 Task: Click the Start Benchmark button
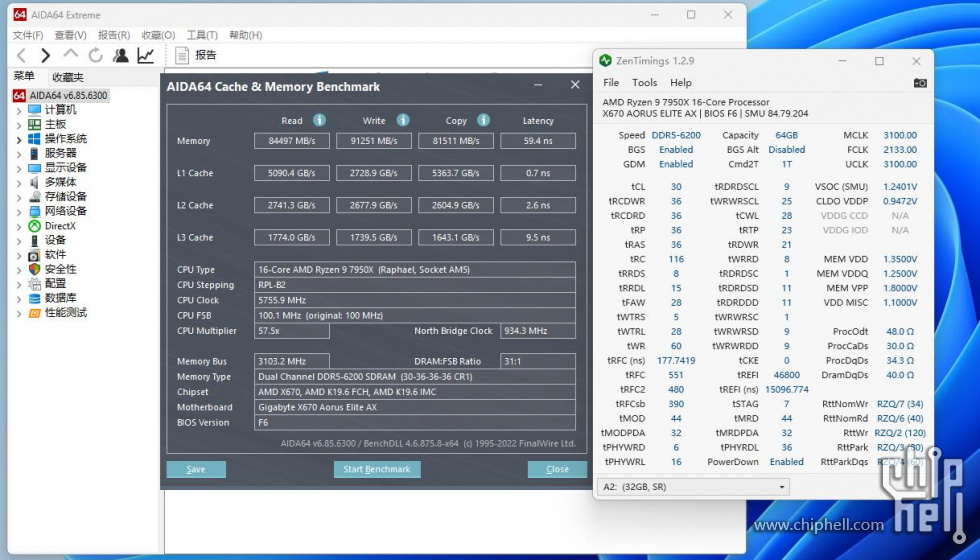tap(377, 469)
